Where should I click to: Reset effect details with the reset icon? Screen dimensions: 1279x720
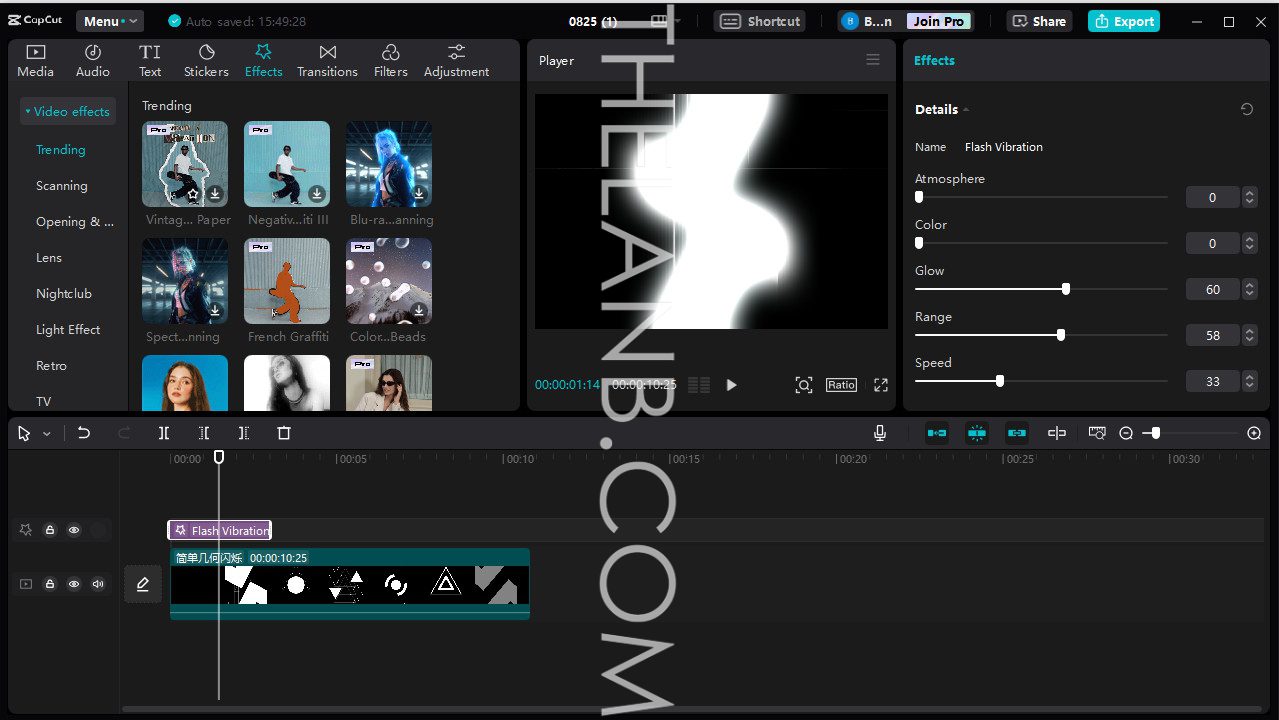point(1247,110)
